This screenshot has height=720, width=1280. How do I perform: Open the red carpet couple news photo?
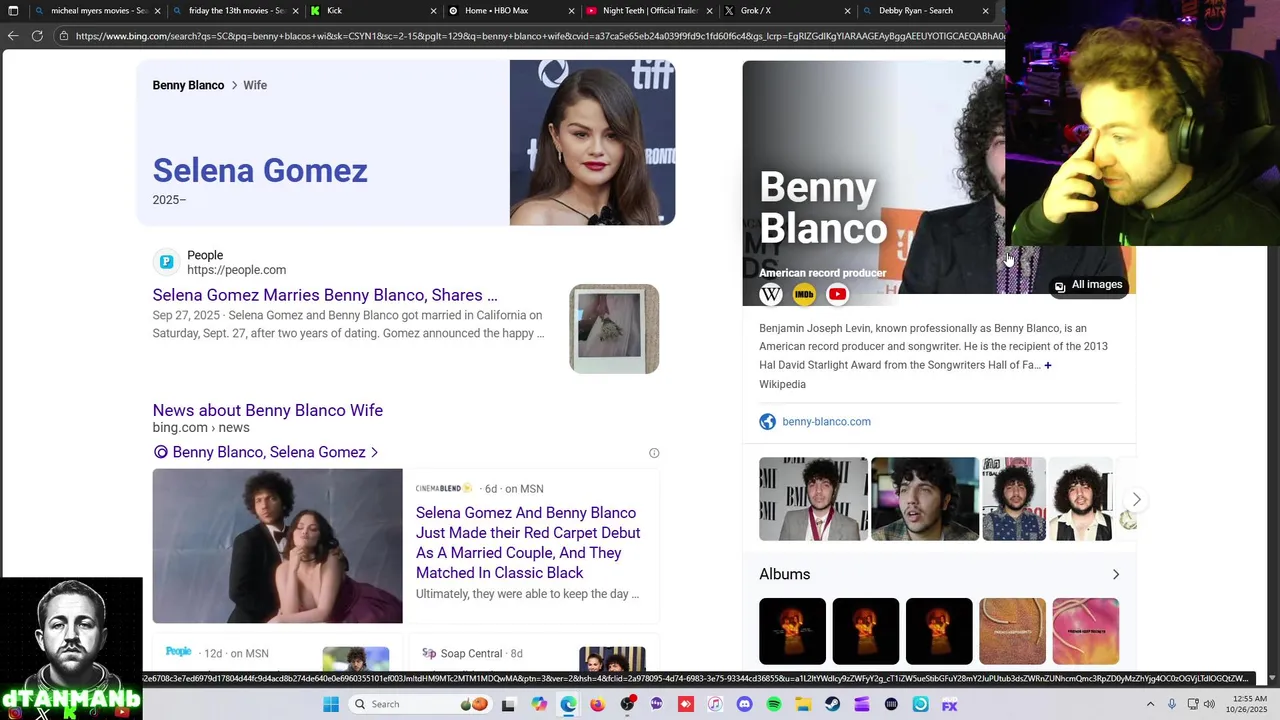click(x=277, y=546)
